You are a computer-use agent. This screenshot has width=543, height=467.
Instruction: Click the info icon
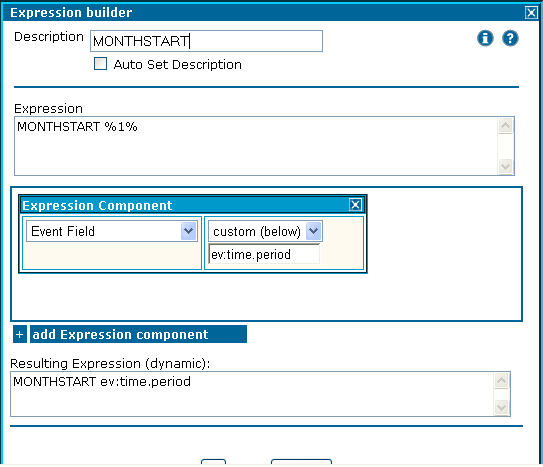coord(485,38)
